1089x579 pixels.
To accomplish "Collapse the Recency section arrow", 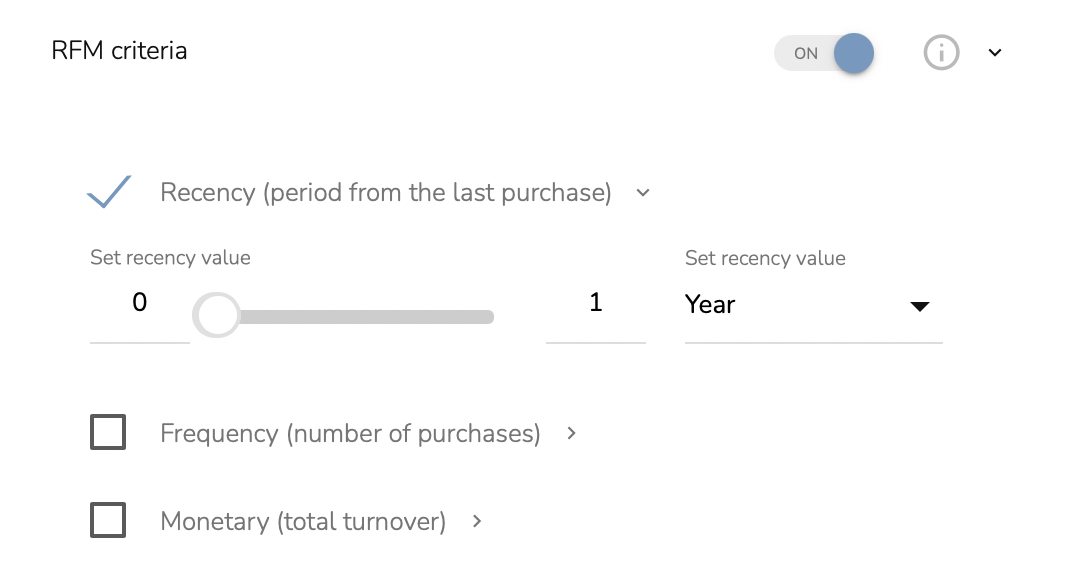I will click(x=643, y=192).
